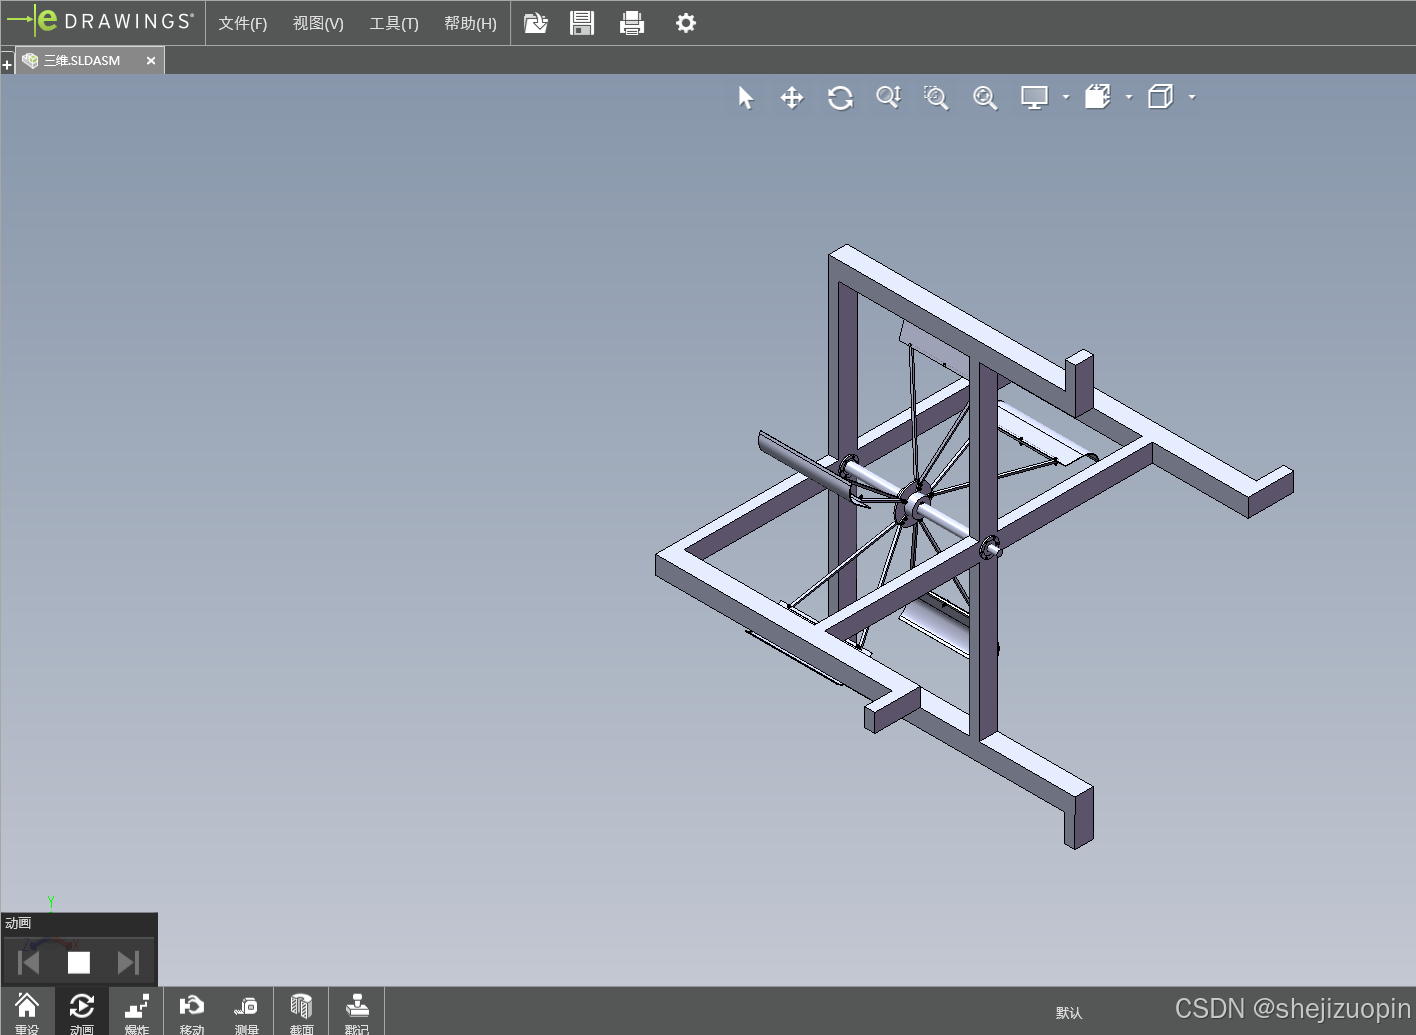Activate the rotate view tool
This screenshot has width=1416, height=1035.
(840, 97)
